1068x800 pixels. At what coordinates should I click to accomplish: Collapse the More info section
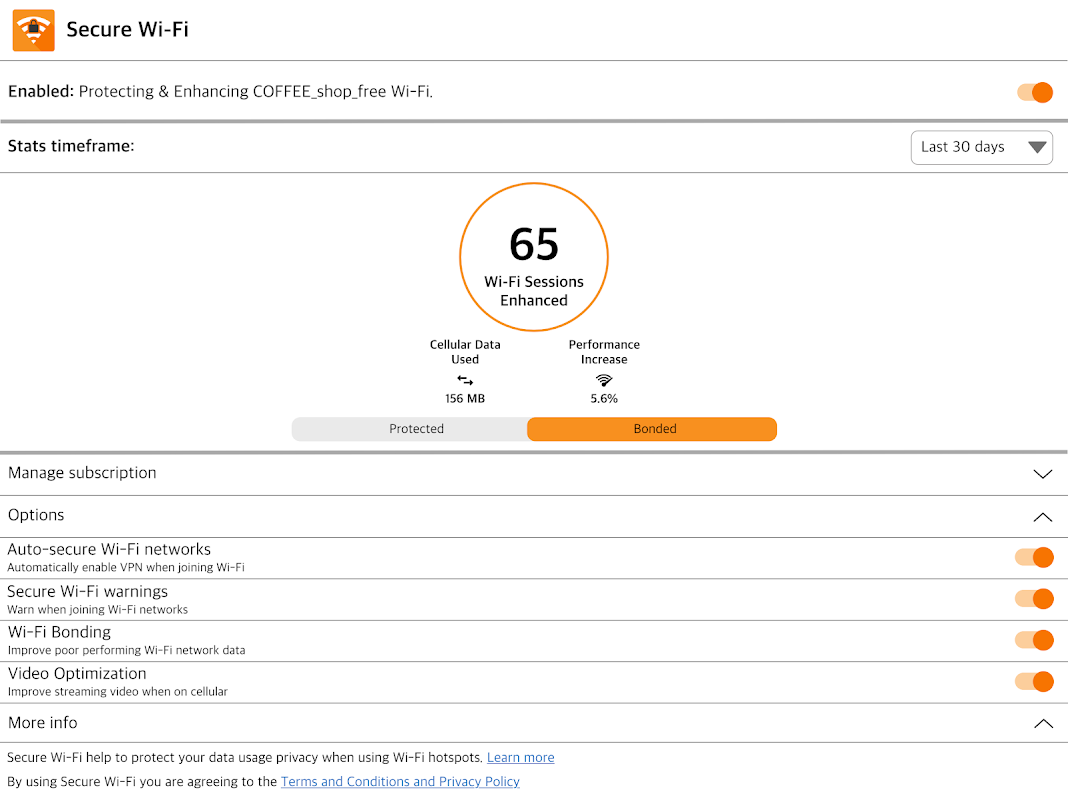[x=1042, y=723]
